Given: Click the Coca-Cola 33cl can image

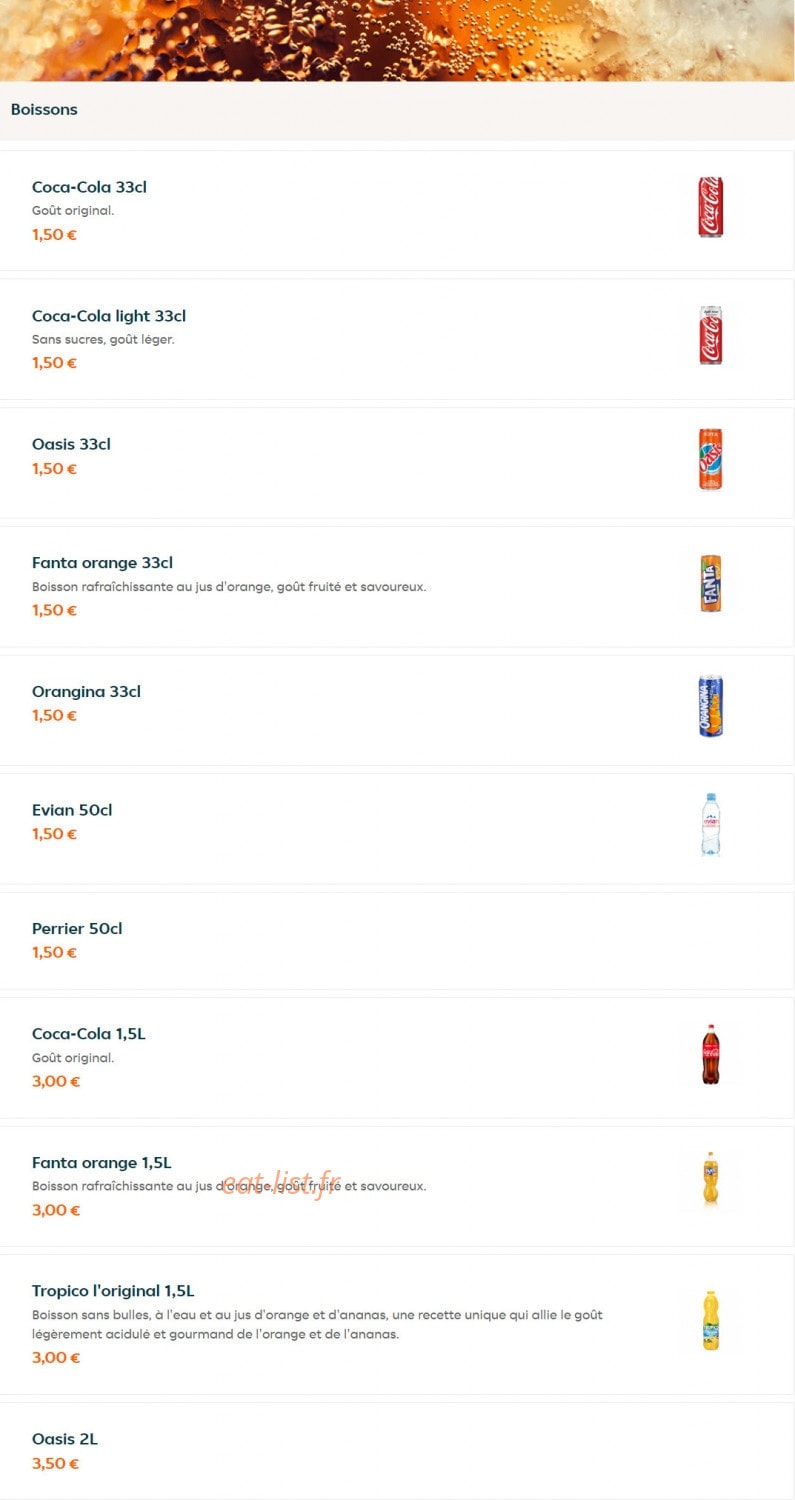Looking at the screenshot, I should (710, 207).
